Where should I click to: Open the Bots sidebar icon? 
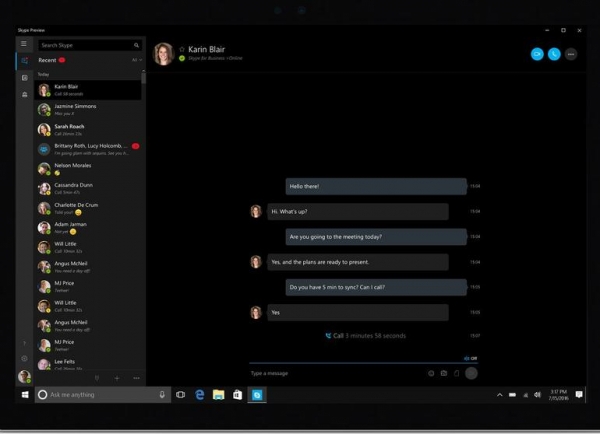click(24, 94)
